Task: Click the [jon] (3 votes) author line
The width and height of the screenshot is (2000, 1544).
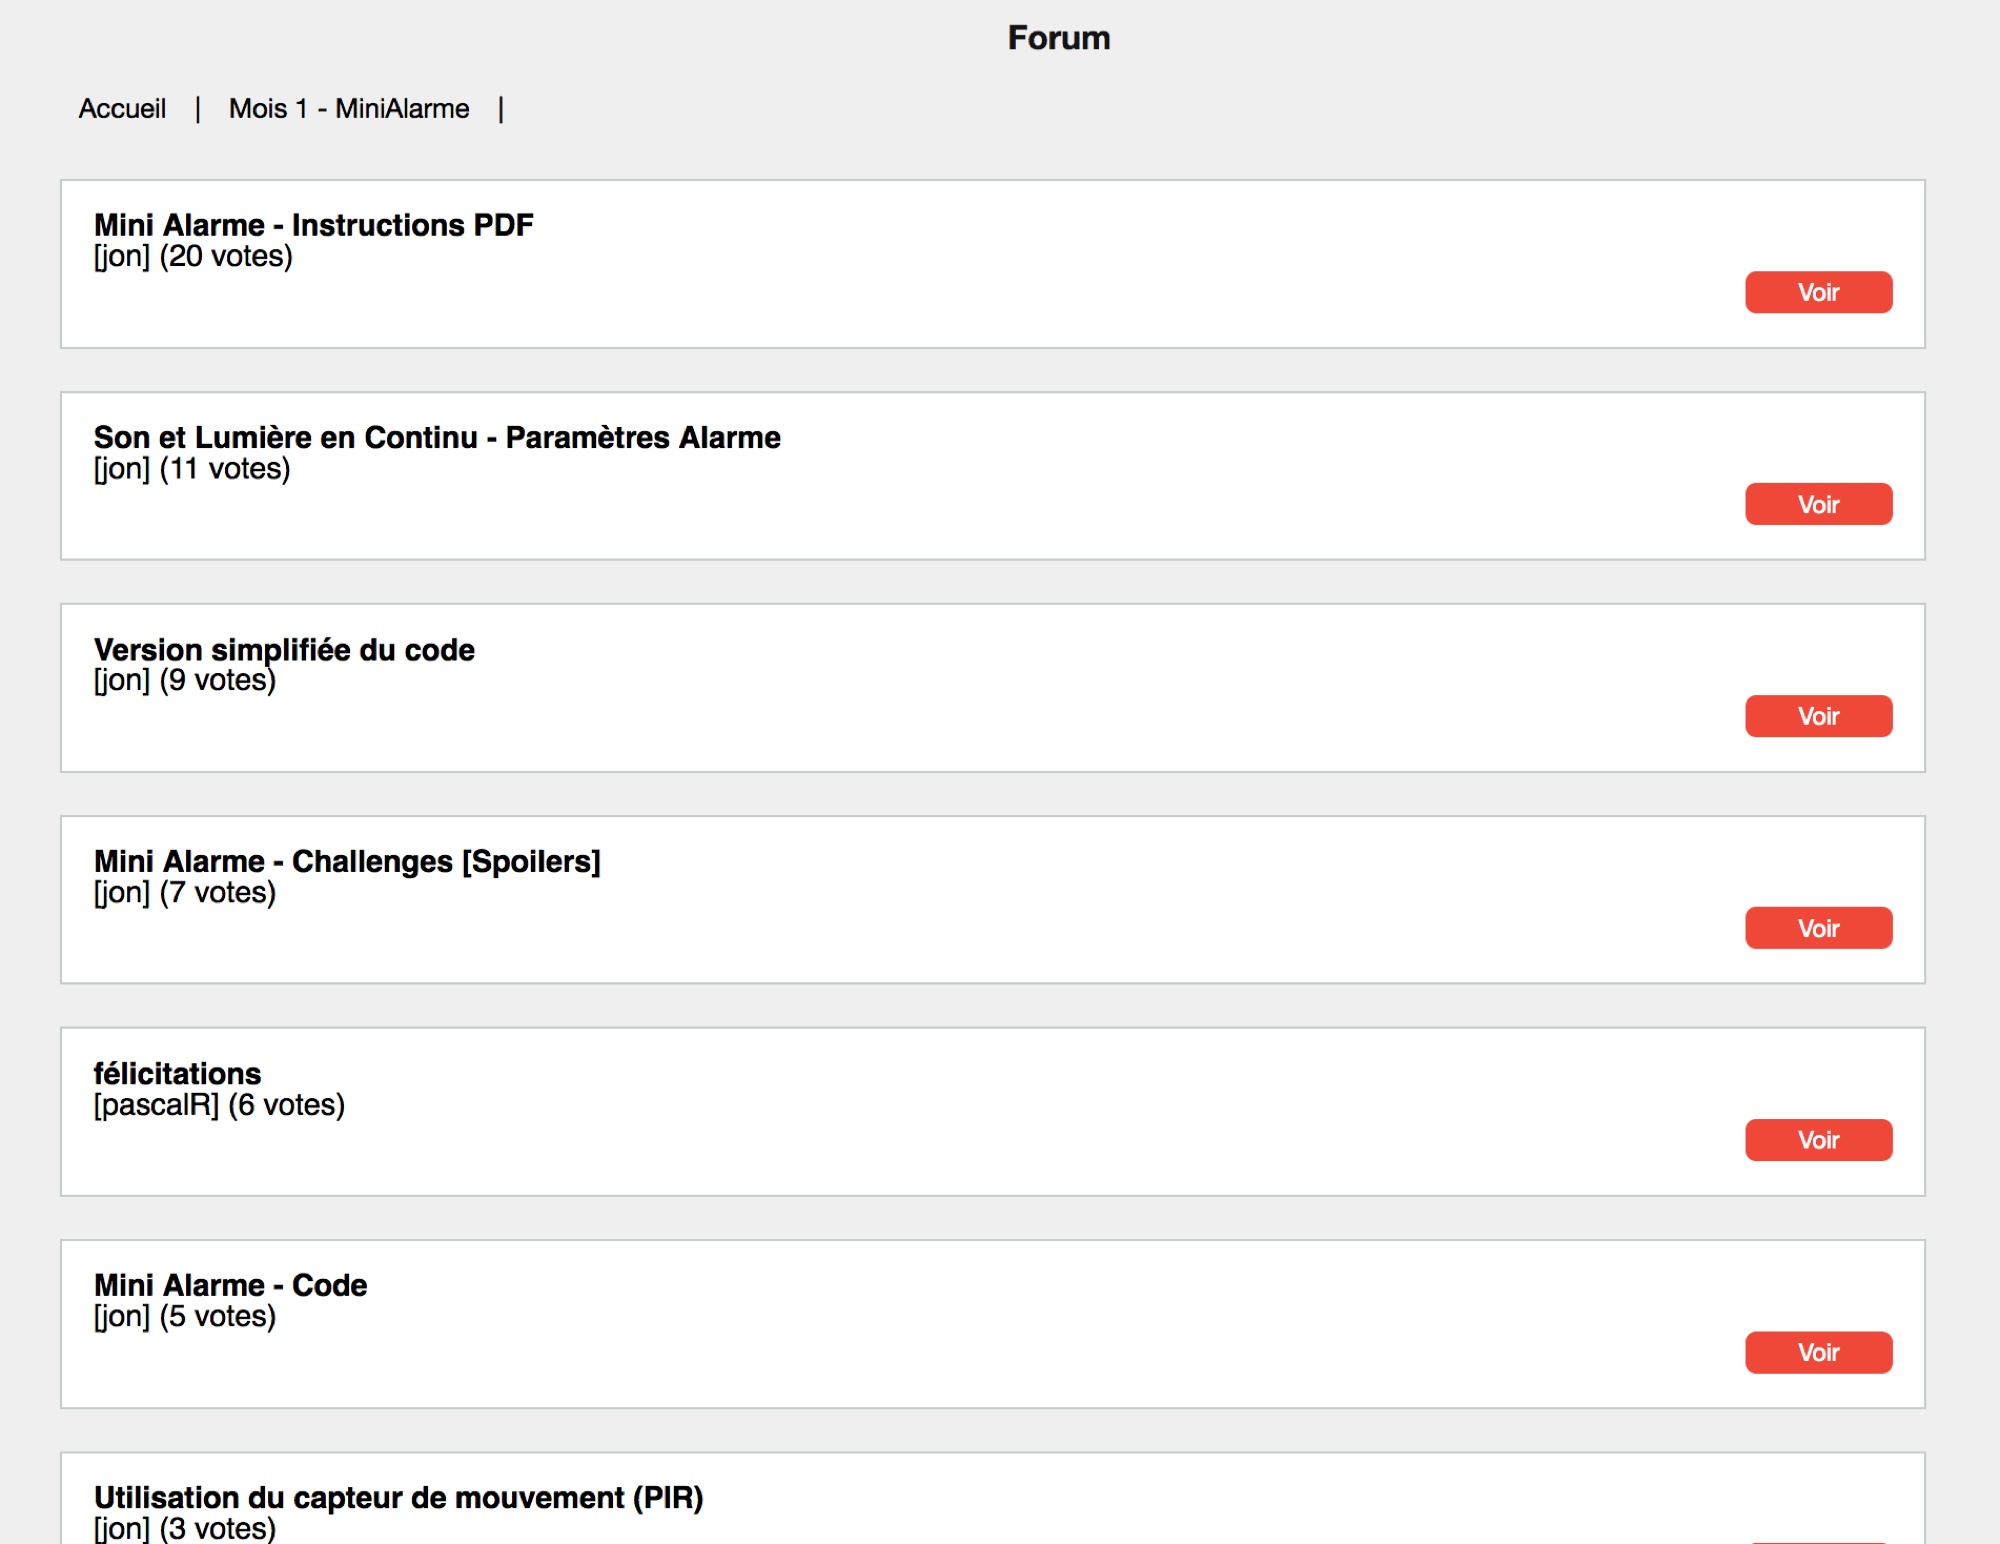Action: (185, 1528)
